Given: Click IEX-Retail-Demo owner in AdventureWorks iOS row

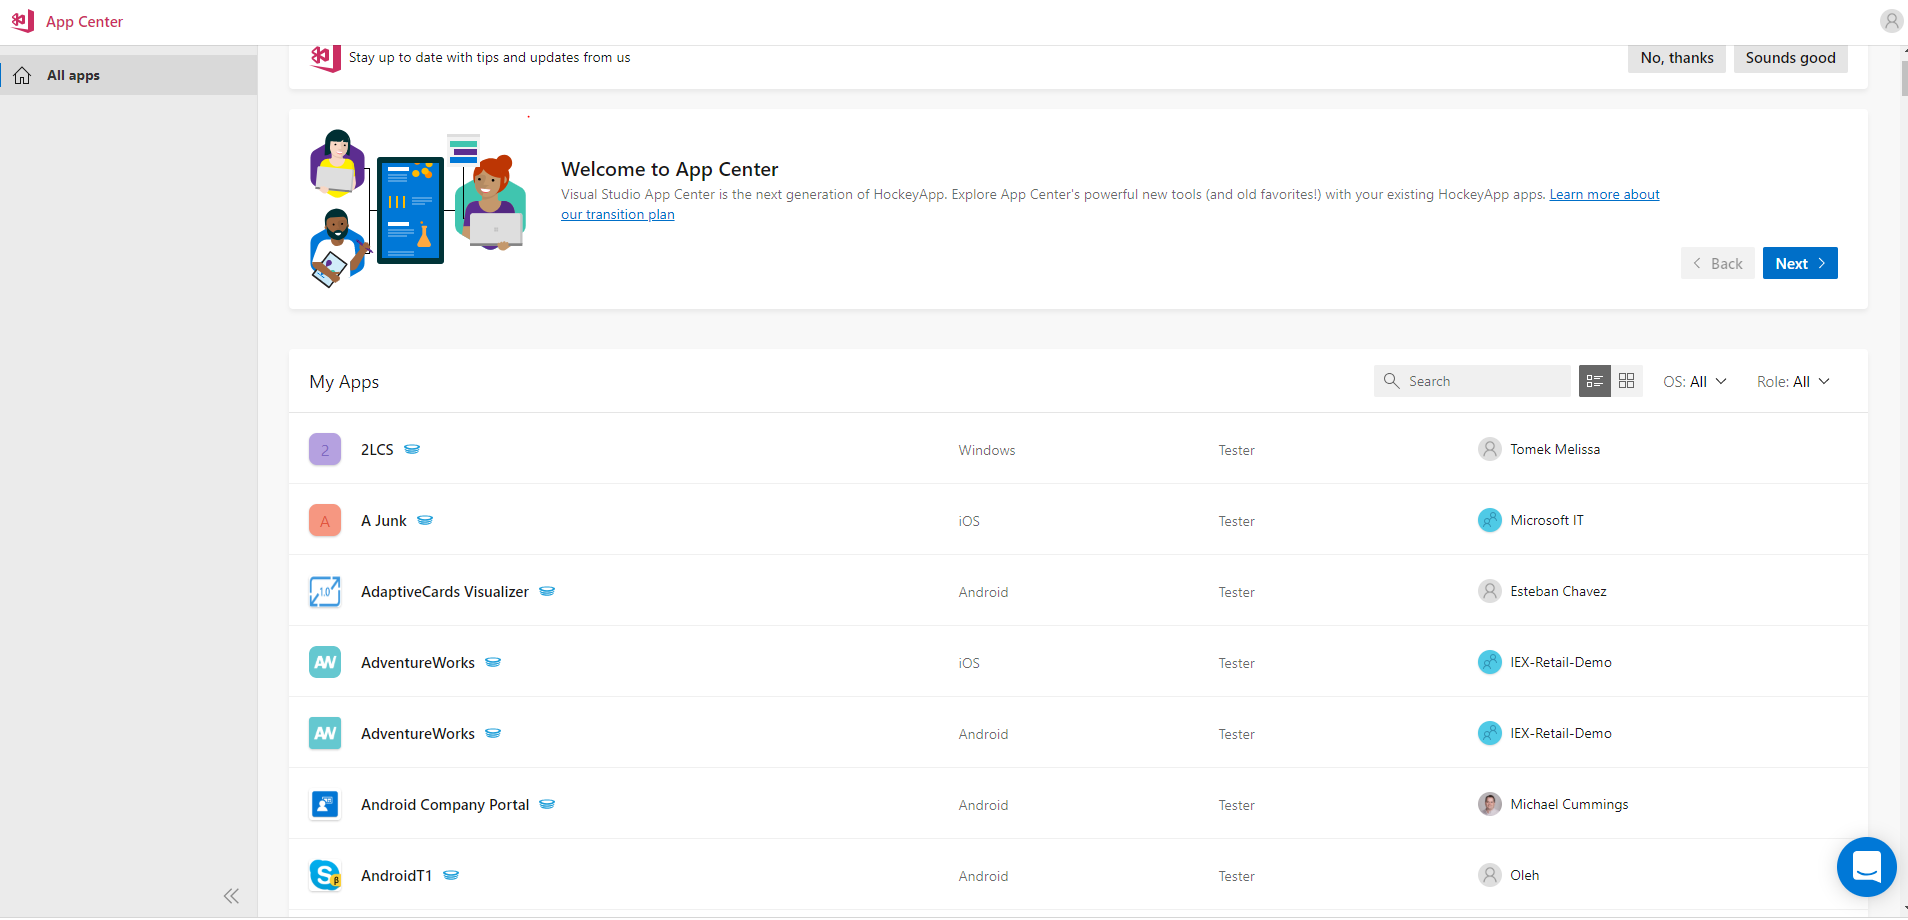Looking at the screenshot, I should (x=1561, y=662).
